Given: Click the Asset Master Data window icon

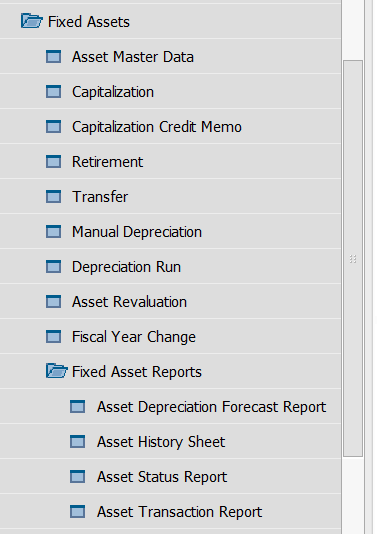Looking at the screenshot, I should tap(53, 57).
